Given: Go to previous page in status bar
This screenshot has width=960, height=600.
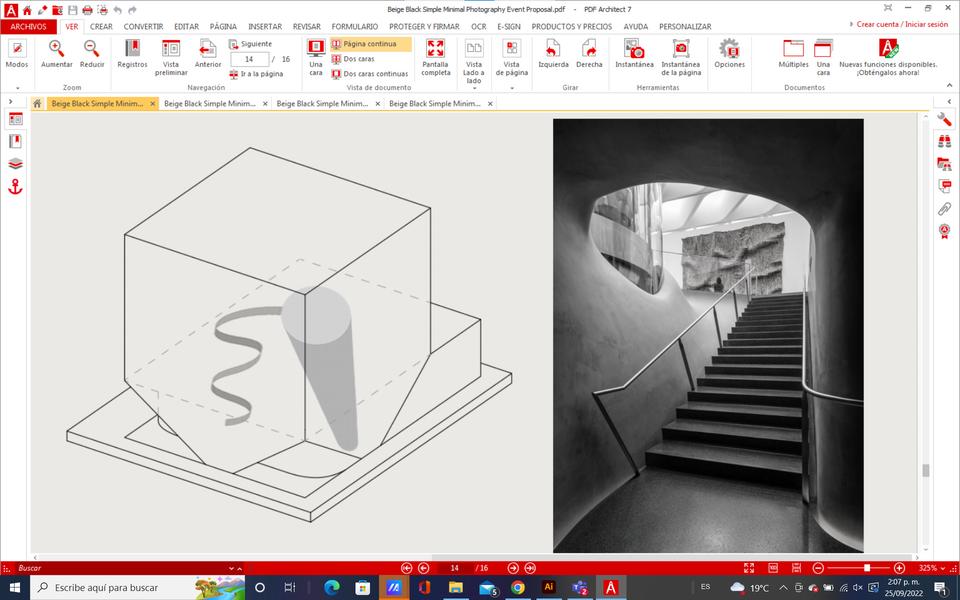Looking at the screenshot, I should click(x=423, y=568).
